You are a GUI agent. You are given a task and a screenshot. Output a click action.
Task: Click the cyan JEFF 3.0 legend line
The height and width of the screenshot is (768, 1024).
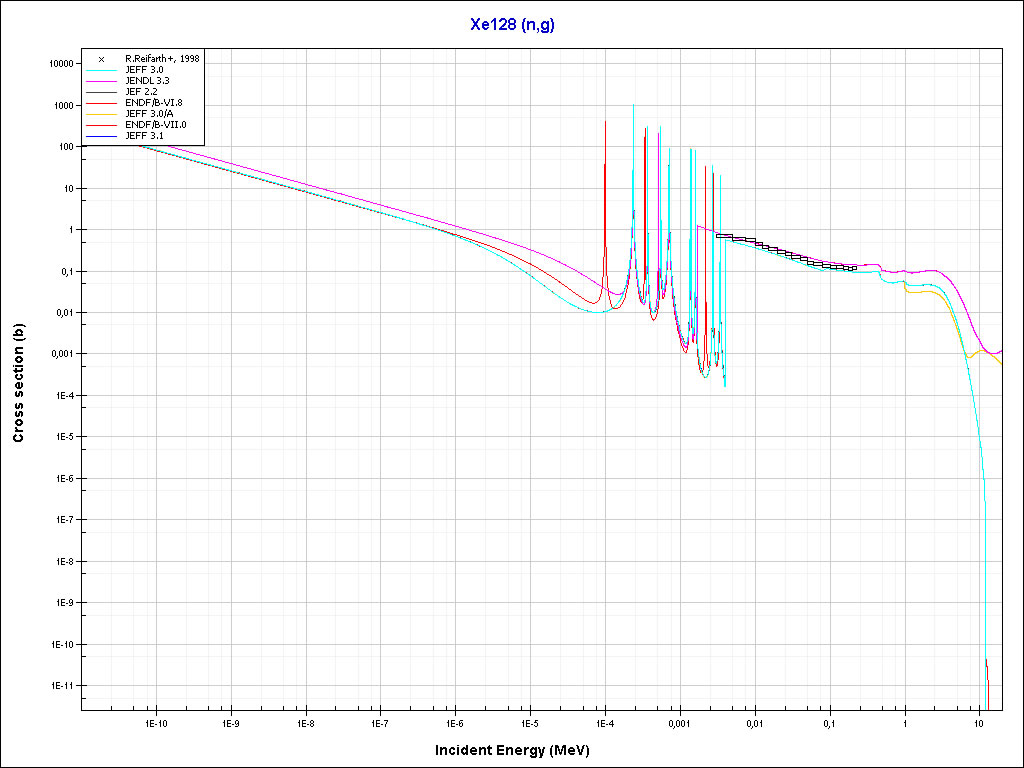coord(101,70)
